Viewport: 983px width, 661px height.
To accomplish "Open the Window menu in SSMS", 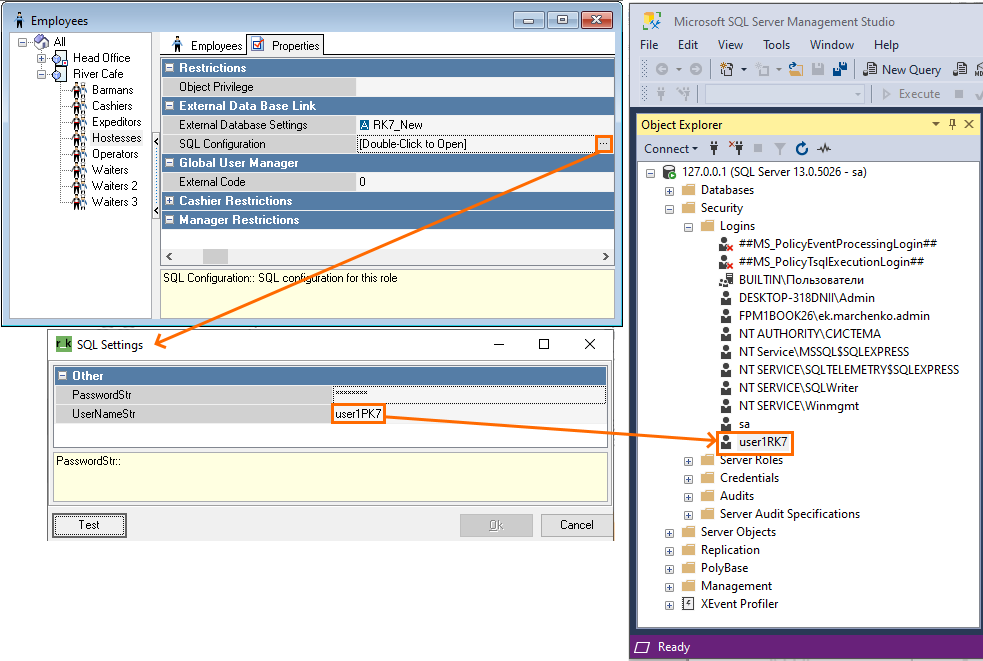I will point(831,45).
